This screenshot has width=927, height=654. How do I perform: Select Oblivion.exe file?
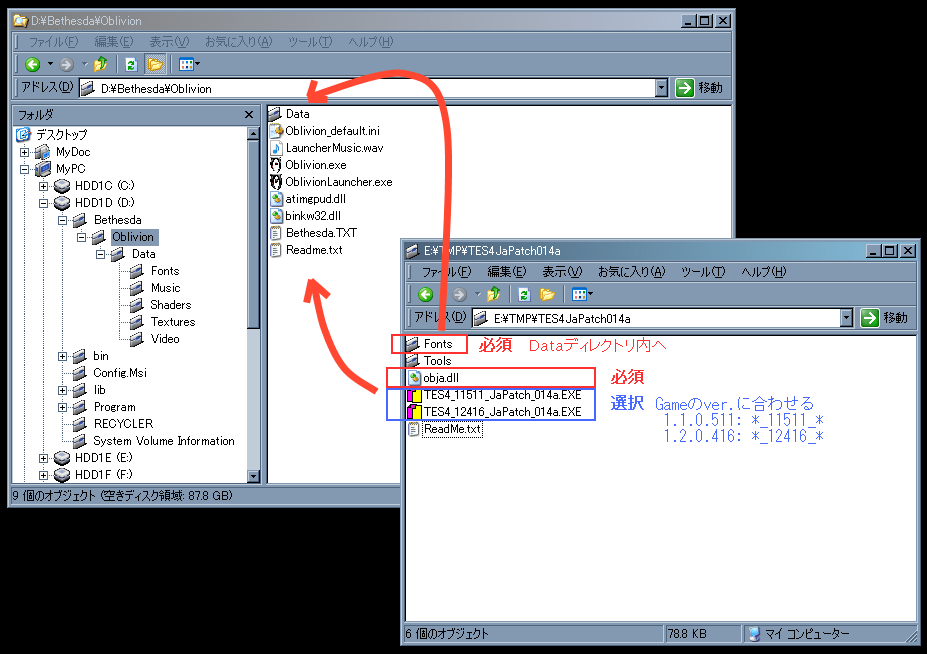pyautogui.click(x=309, y=165)
